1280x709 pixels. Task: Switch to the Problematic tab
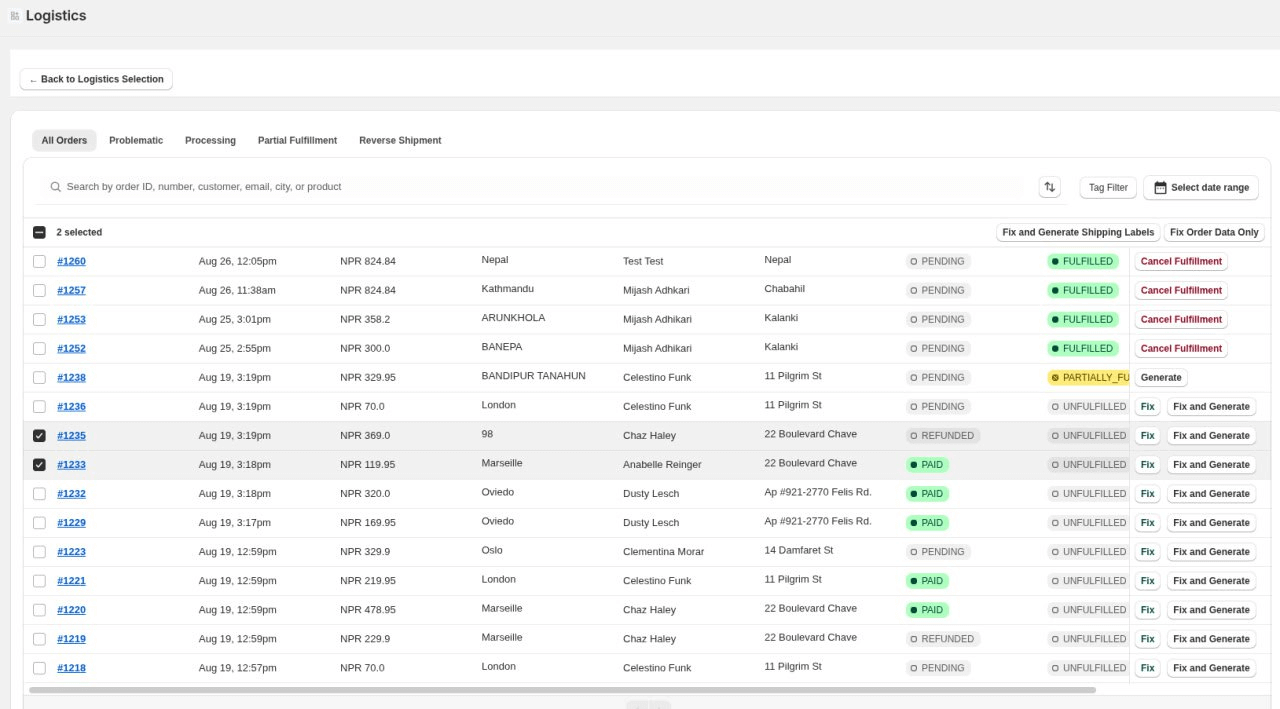point(136,140)
